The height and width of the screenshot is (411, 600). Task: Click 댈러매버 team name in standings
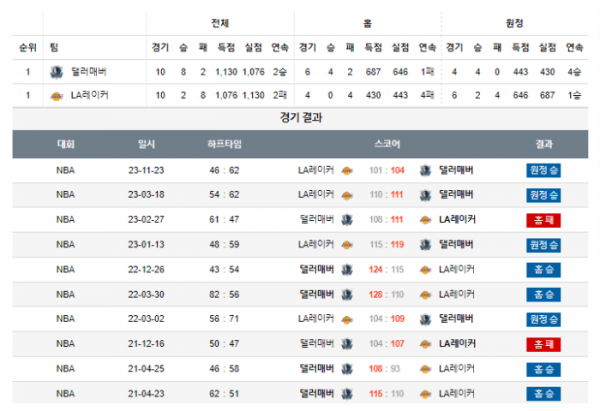(89, 72)
